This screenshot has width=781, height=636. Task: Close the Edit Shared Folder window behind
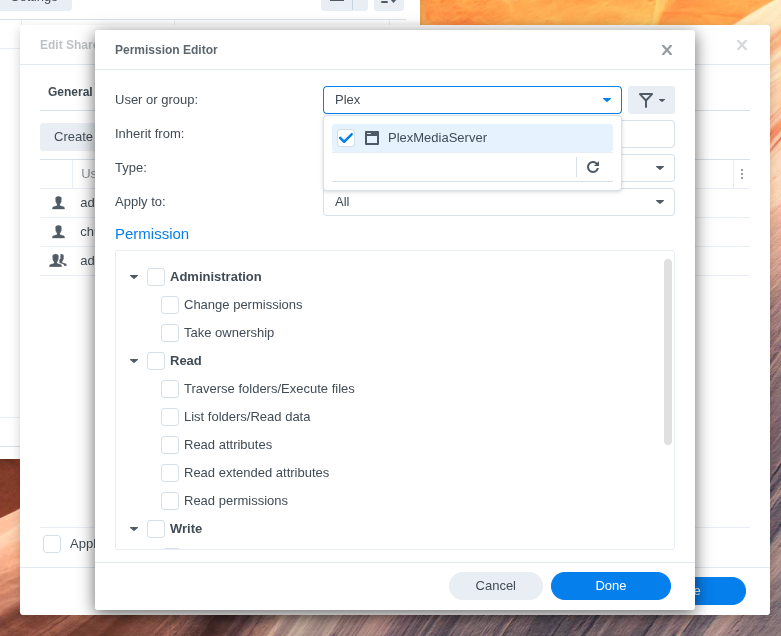[x=742, y=45]
